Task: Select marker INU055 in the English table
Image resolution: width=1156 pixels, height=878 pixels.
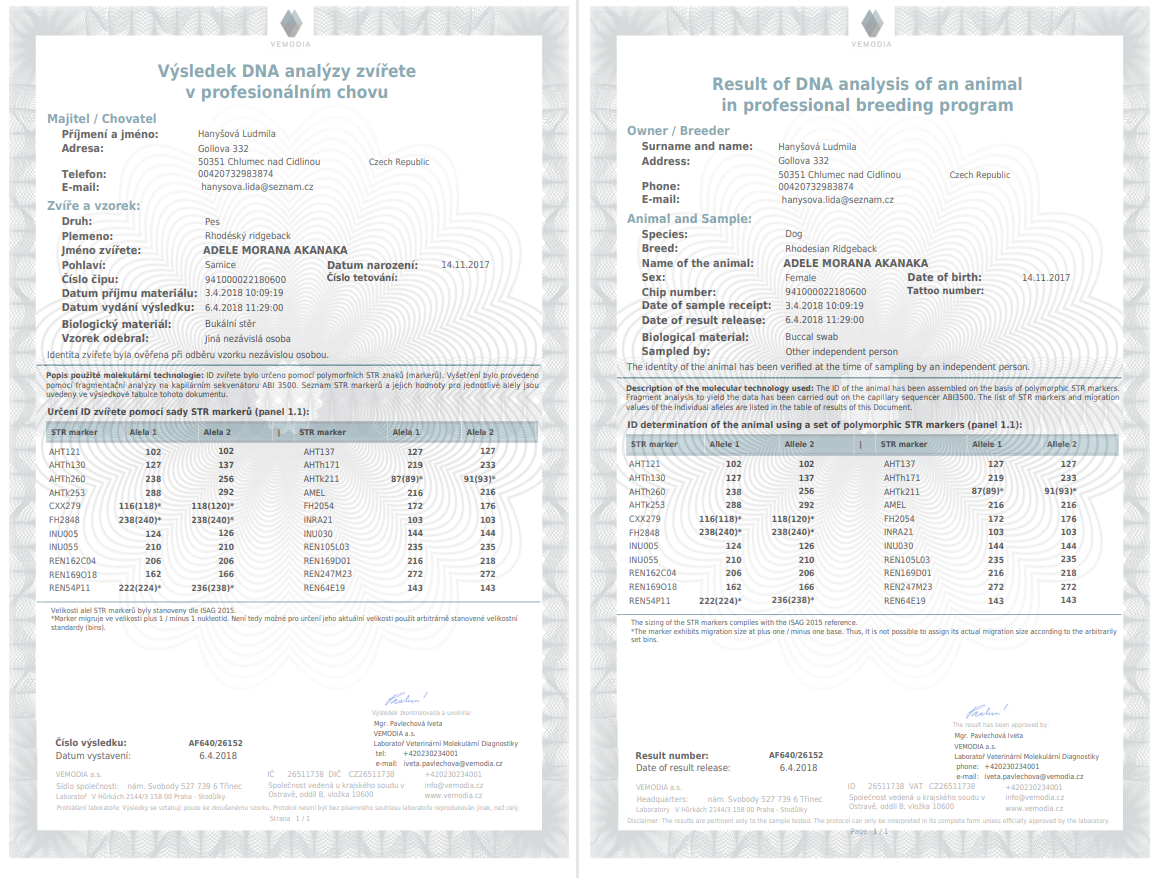Action: [x=644, y=560]
